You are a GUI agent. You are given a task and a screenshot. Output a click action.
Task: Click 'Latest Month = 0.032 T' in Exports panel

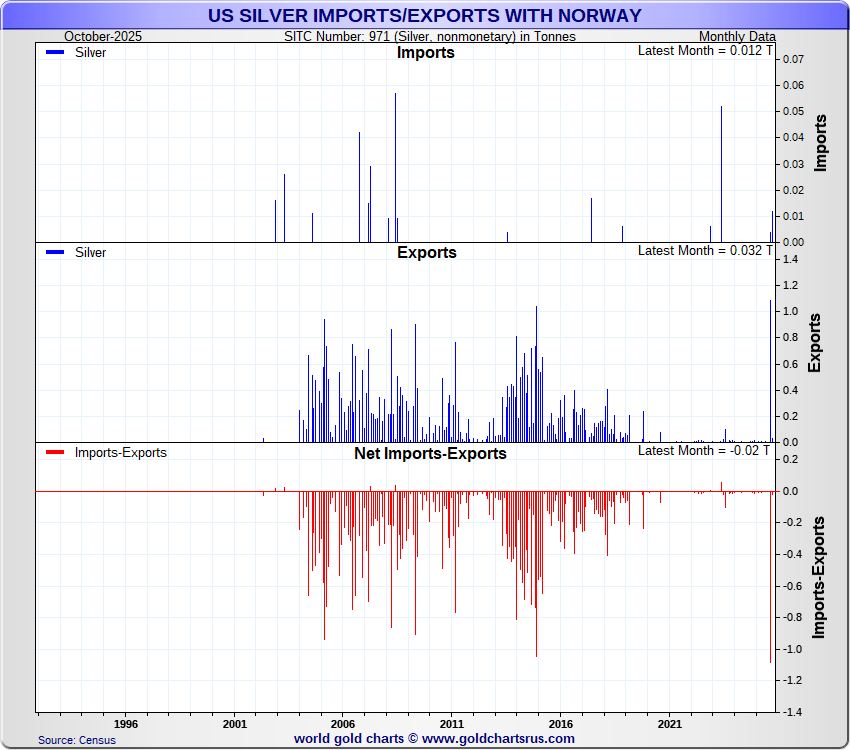click(705, 250)
